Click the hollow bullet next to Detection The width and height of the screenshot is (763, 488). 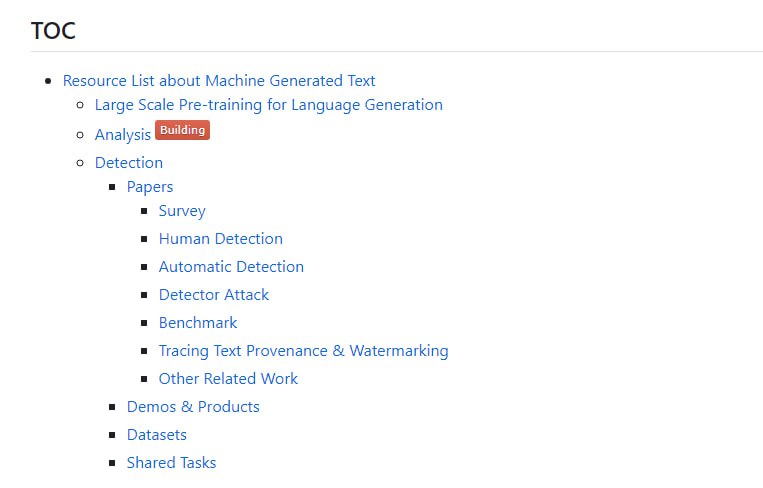pyautogui.click(x=80, y=163)
